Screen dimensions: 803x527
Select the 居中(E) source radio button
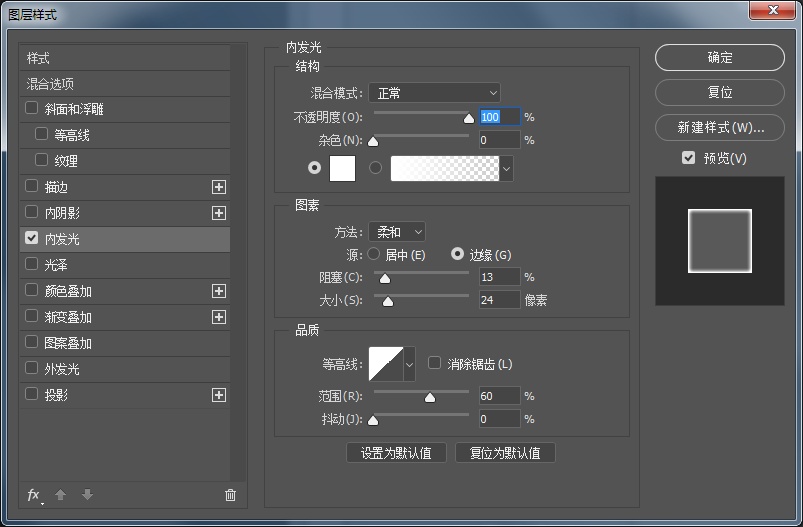[x=373, y=254]
